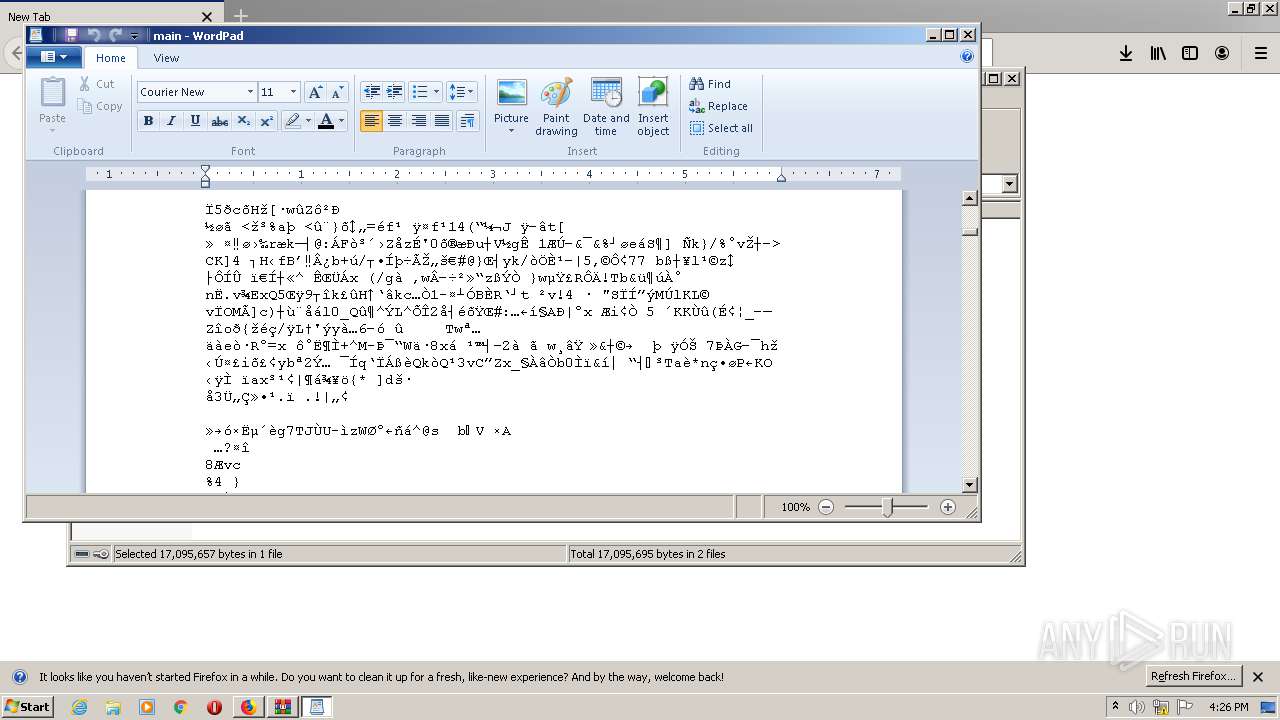Click the Paste clipboard icon
Screen dimensions: 1280x720
coord(52,92)
